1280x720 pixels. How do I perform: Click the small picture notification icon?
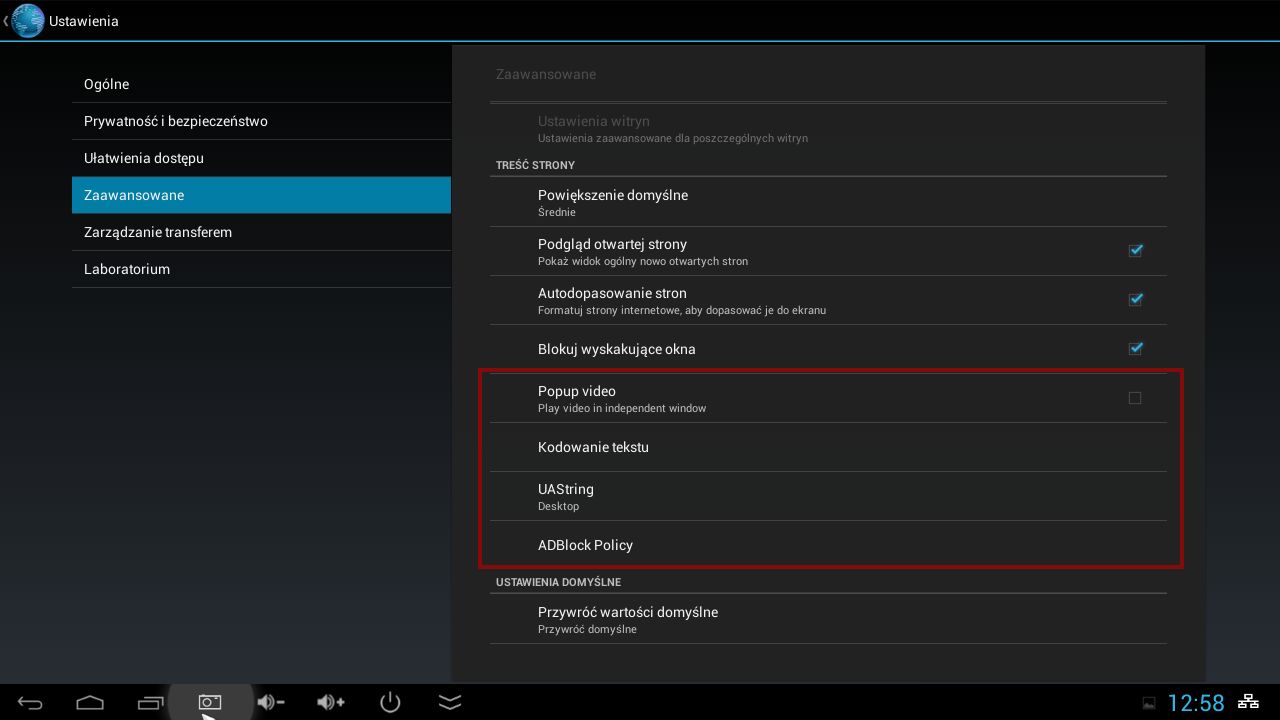[1149, 703]
